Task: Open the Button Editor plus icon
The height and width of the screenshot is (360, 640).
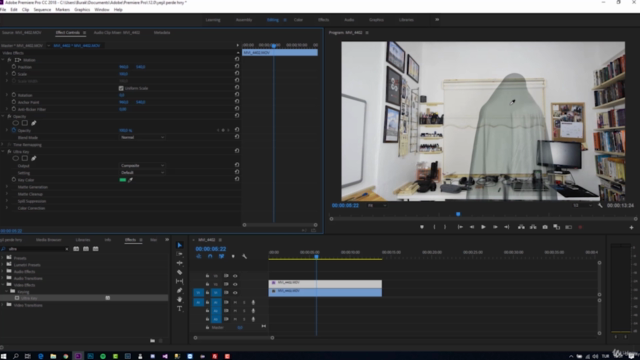Action: [631, 227]
